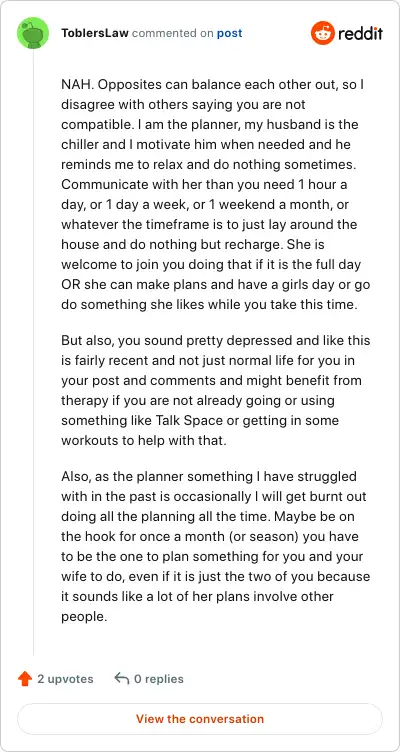Follow the blue "post" link
Image resolution: width=400 pixels, height=752 pixels.
[229, 34]
